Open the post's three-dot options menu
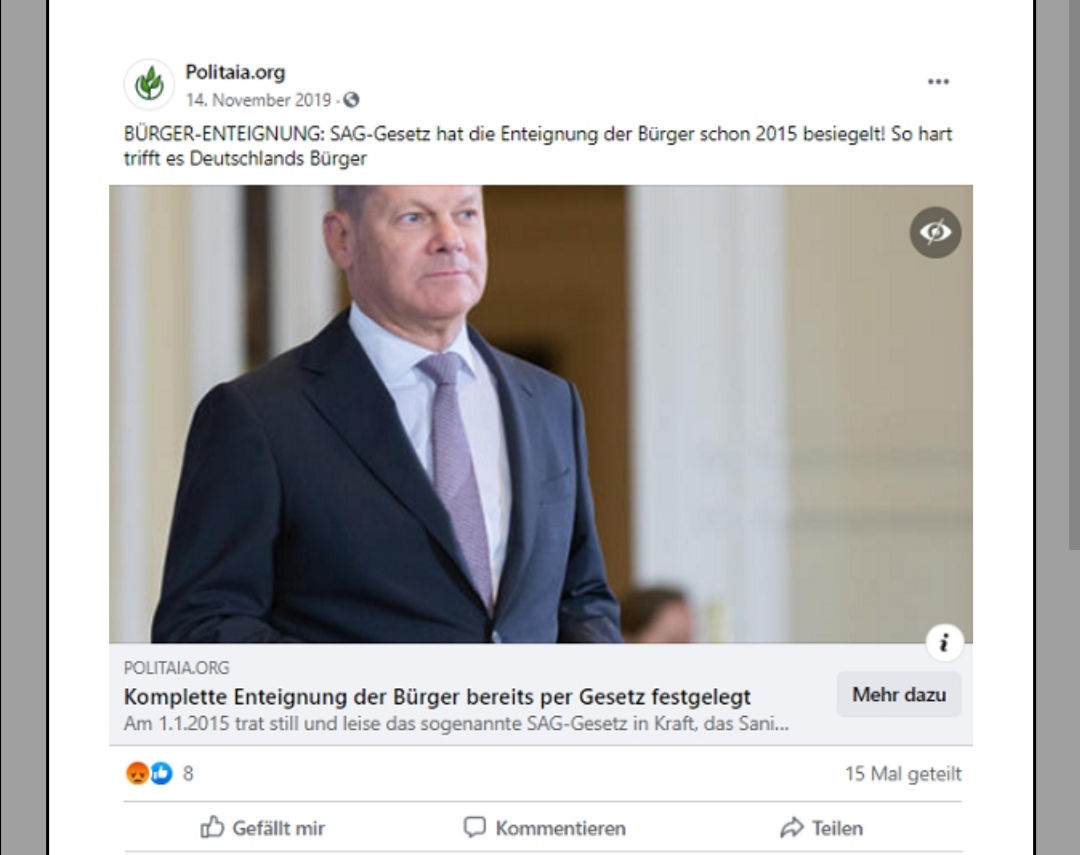 pos(938,82)
